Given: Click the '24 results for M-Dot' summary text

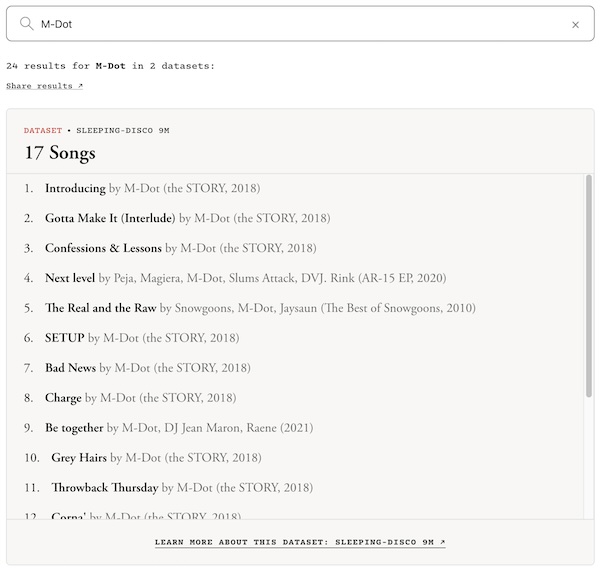Looking at the screenshot, I should pyautogui.click(x=110, y=66).
